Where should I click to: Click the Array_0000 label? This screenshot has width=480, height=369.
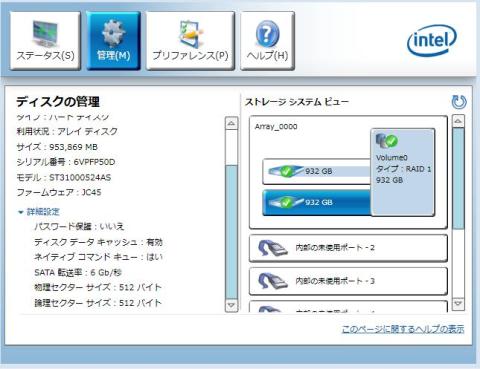pyautogui.click(x=276, y=127)
